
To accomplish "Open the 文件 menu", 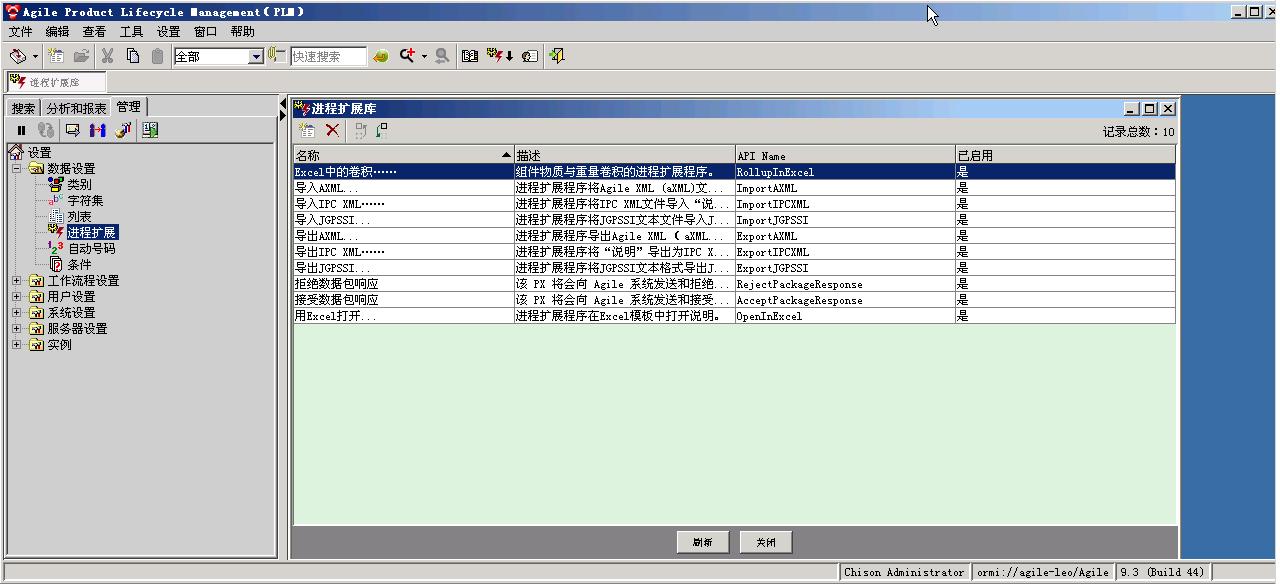I will click(21, 32).
